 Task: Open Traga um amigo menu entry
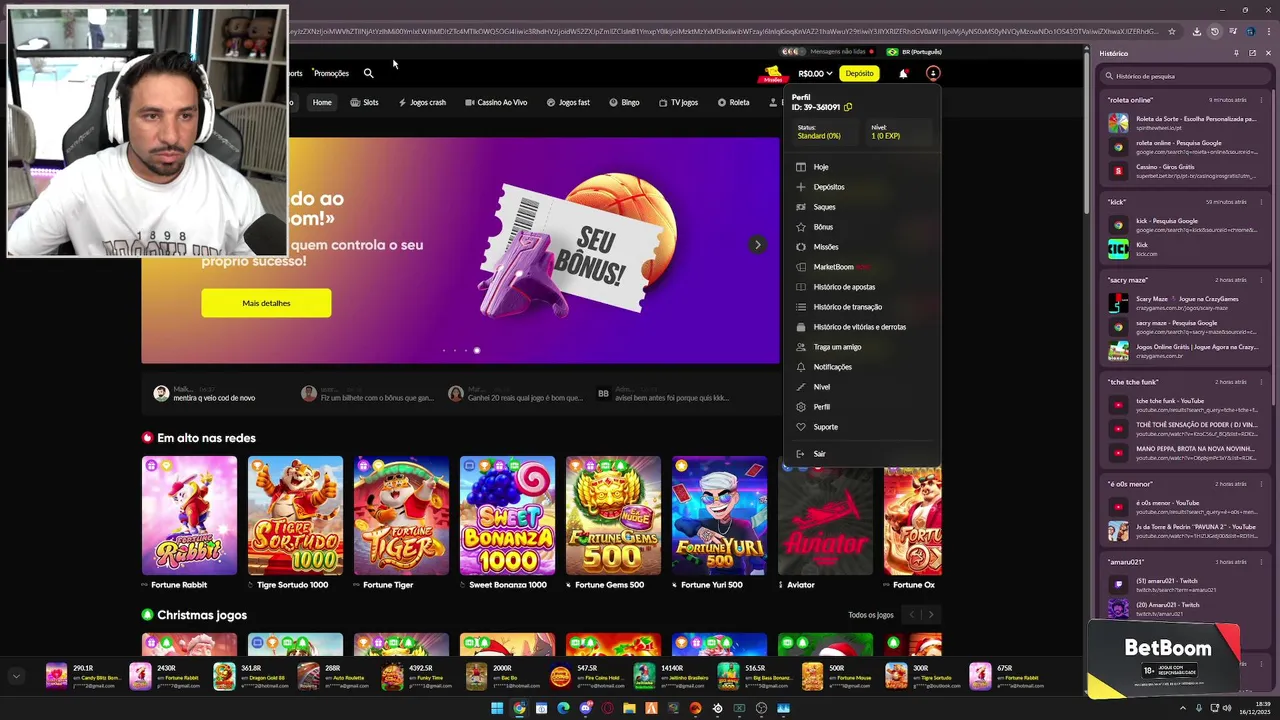click(837, 347)
